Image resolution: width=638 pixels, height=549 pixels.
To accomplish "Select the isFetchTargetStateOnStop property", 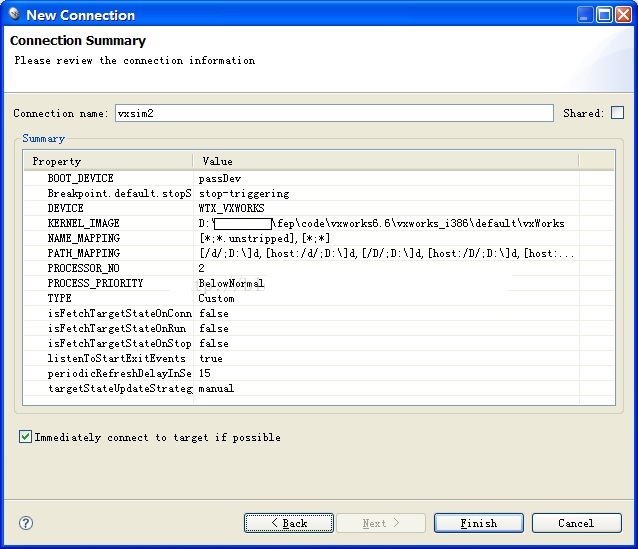I will click(120, 343).
